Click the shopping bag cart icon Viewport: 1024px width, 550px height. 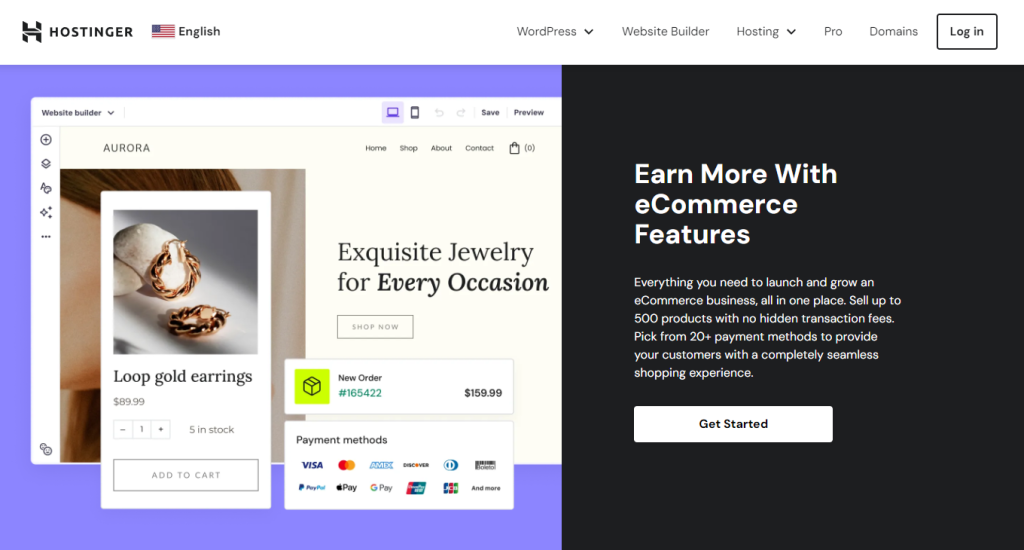(x=514, y=148)
